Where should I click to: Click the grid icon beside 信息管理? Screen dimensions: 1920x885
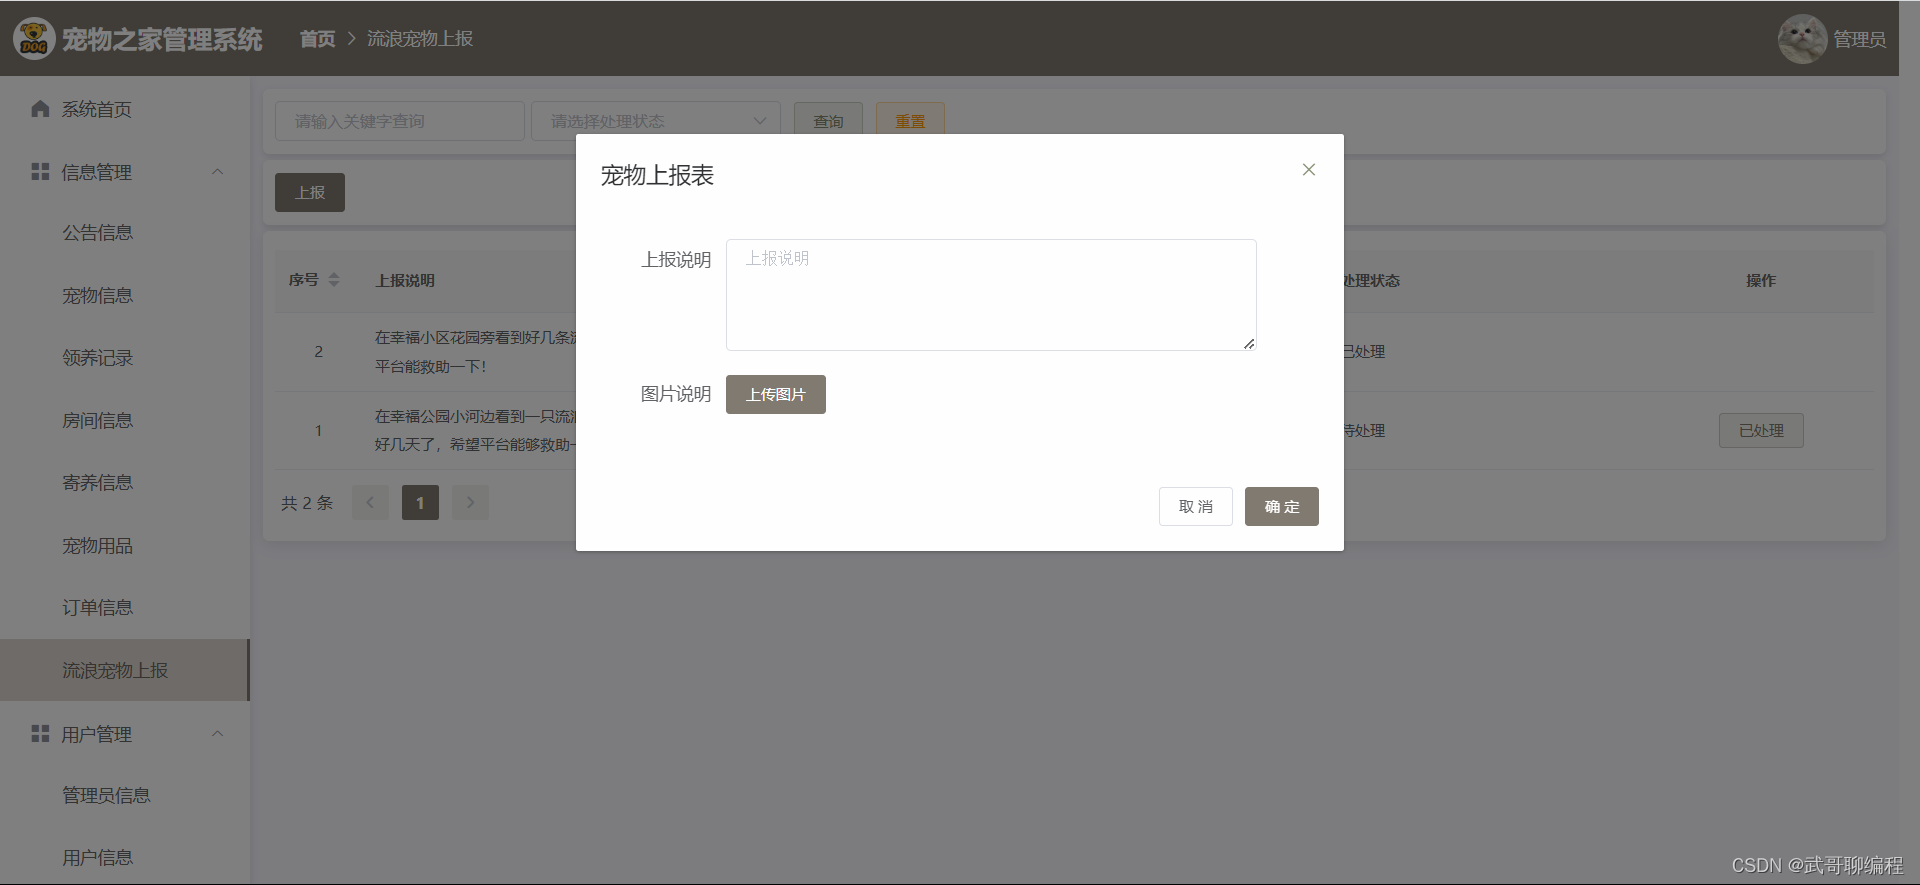40,172
